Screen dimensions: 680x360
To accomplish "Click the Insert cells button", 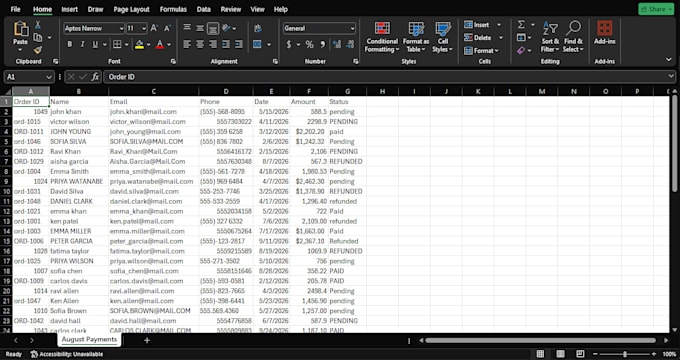I will pyautogui.click(x=477, y=25).
